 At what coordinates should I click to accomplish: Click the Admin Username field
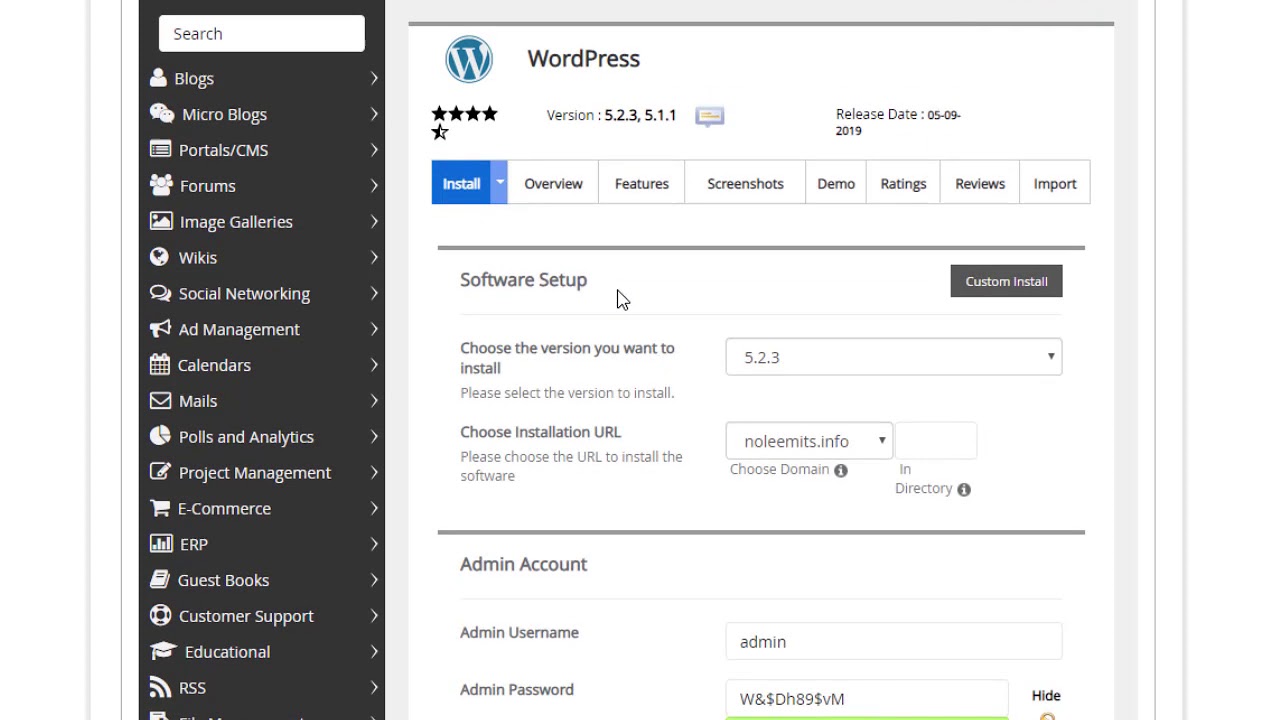pyautogui.click(x=894, y=641)
